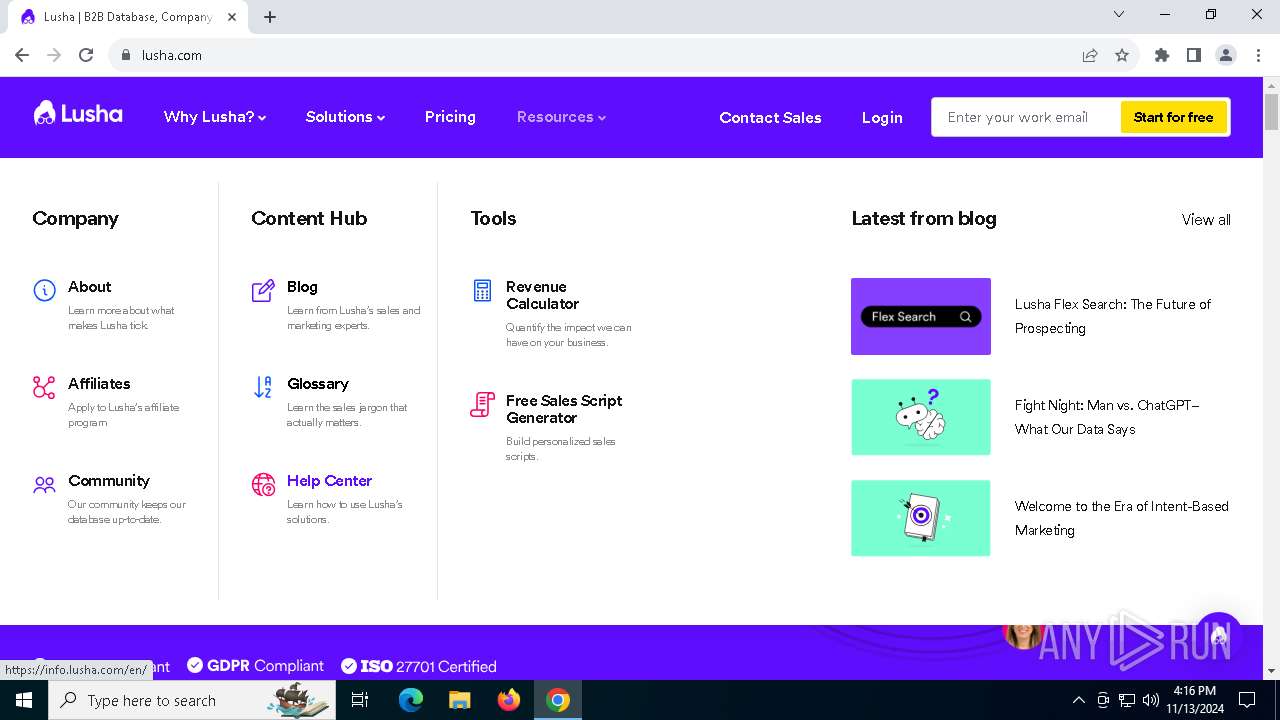The width and height of the screenshot is (1280, 720).
Task: Open the Man vs. ChatGPT thumbnail
Action: click(x=921, y=417)
